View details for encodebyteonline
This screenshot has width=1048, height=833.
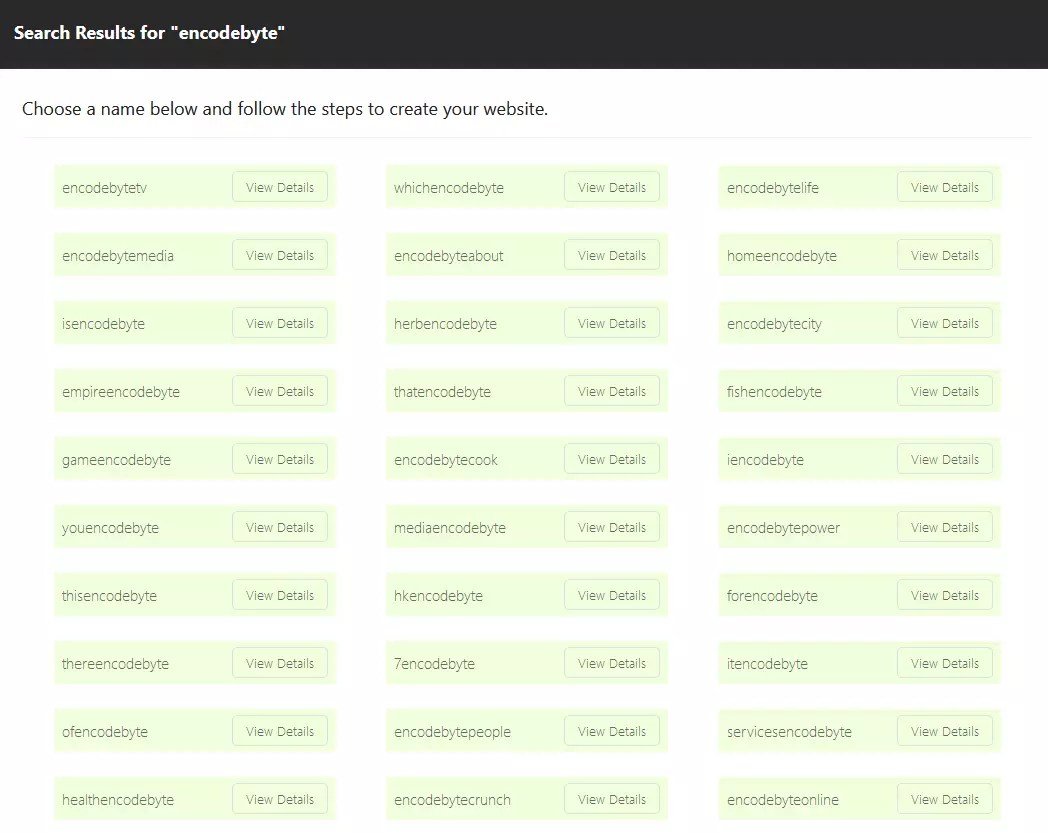[x=944, y=799]
